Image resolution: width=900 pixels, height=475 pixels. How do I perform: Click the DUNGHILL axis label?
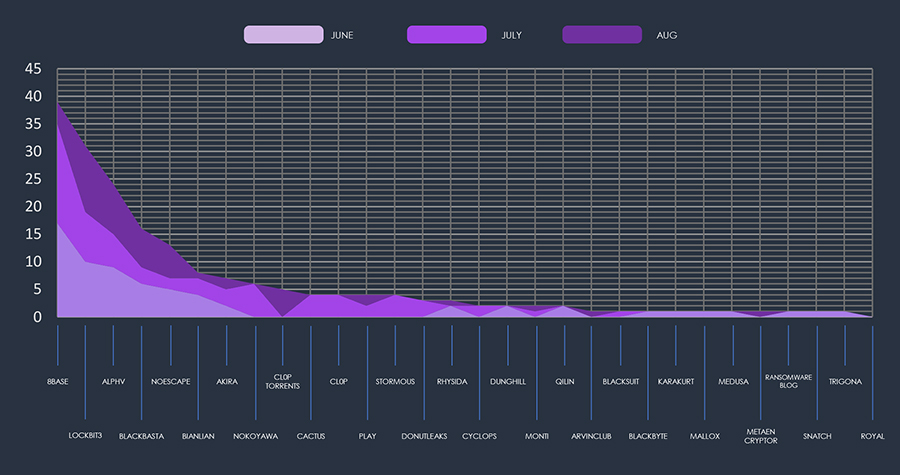pos(507,381)
